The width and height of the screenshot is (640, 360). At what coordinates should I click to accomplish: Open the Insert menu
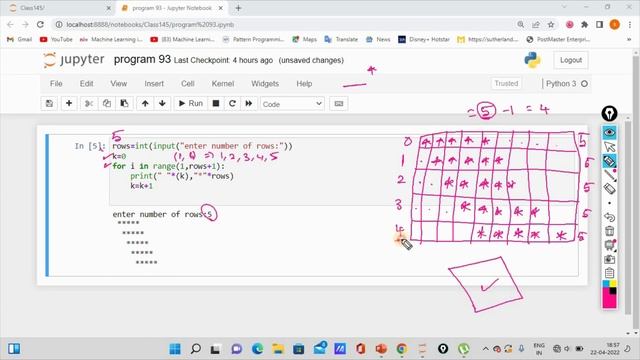tap(154, 84)
